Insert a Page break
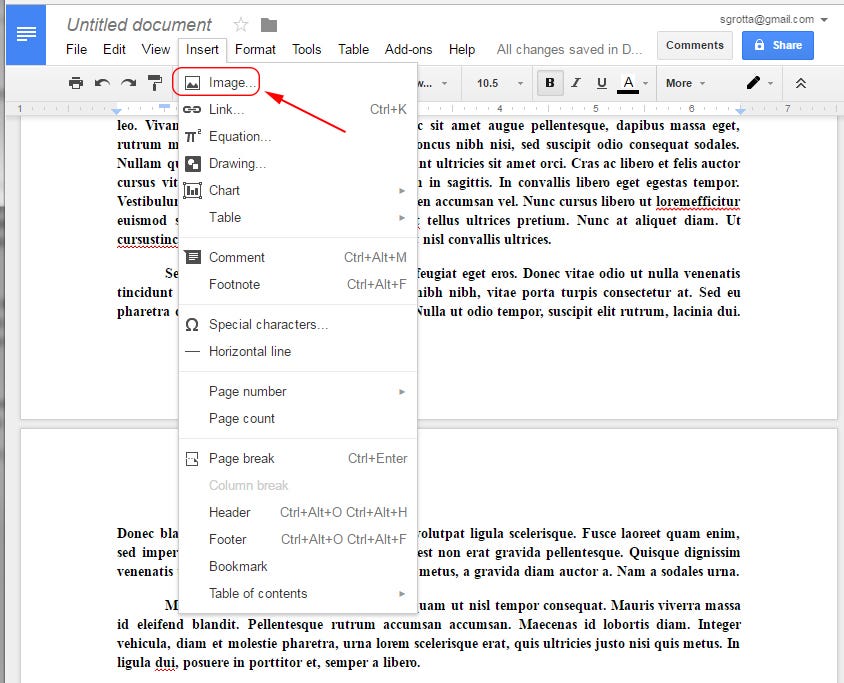The image size is (844, 683). click(x=298, y=458)
